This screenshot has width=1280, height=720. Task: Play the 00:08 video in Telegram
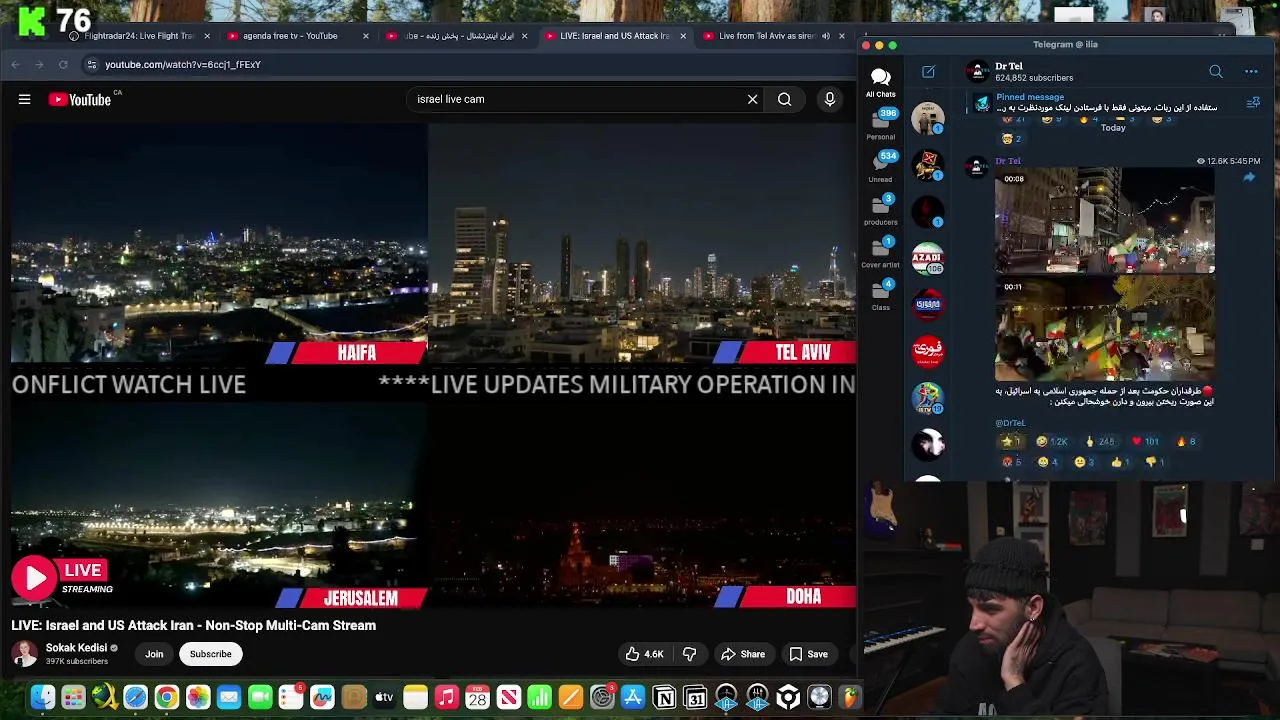click(x=1105, y=220)
